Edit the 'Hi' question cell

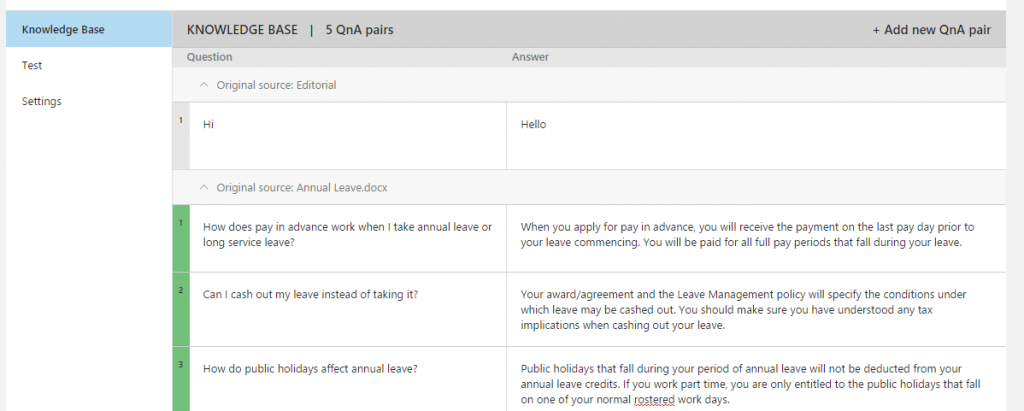click(x=348, y=136)
